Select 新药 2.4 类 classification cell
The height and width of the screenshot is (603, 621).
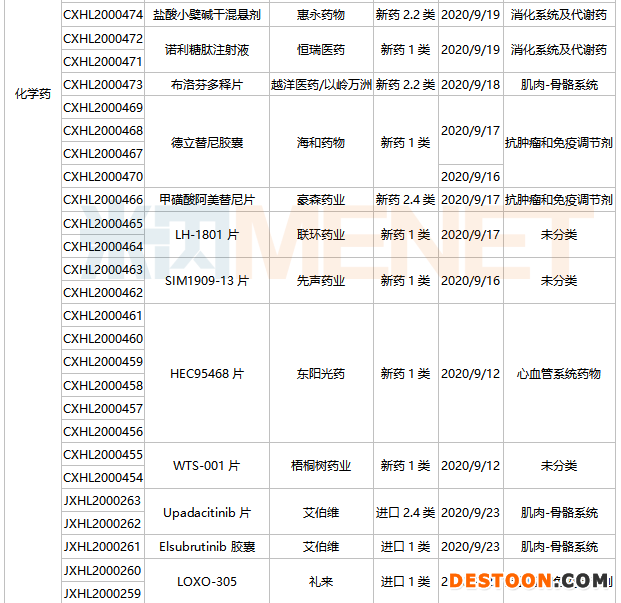click(x=405, y=200)
